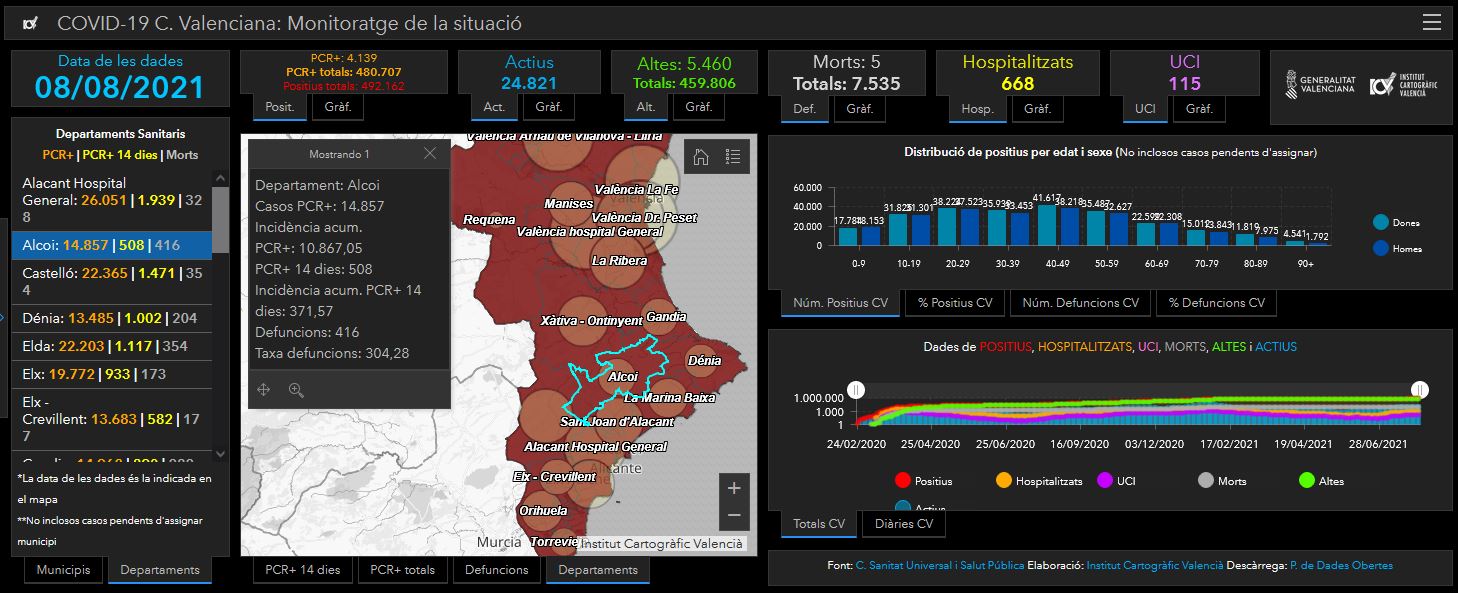The width and height of the screenshot is (1458, 593).
Task: Open the hamburger menu in header
Action: coord(1431,23)
